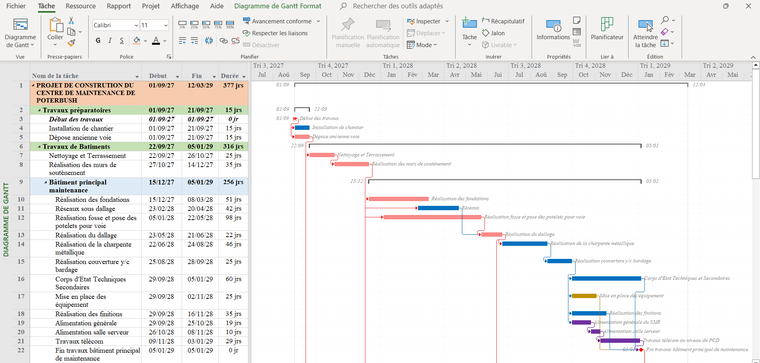Click Jalon to insert a milestone
This screenshot has height=363, width=760.
[x=493, y=33]
